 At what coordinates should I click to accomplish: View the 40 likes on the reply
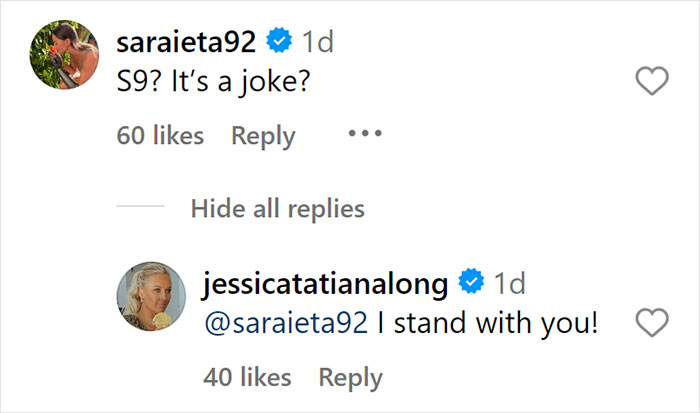247,377
